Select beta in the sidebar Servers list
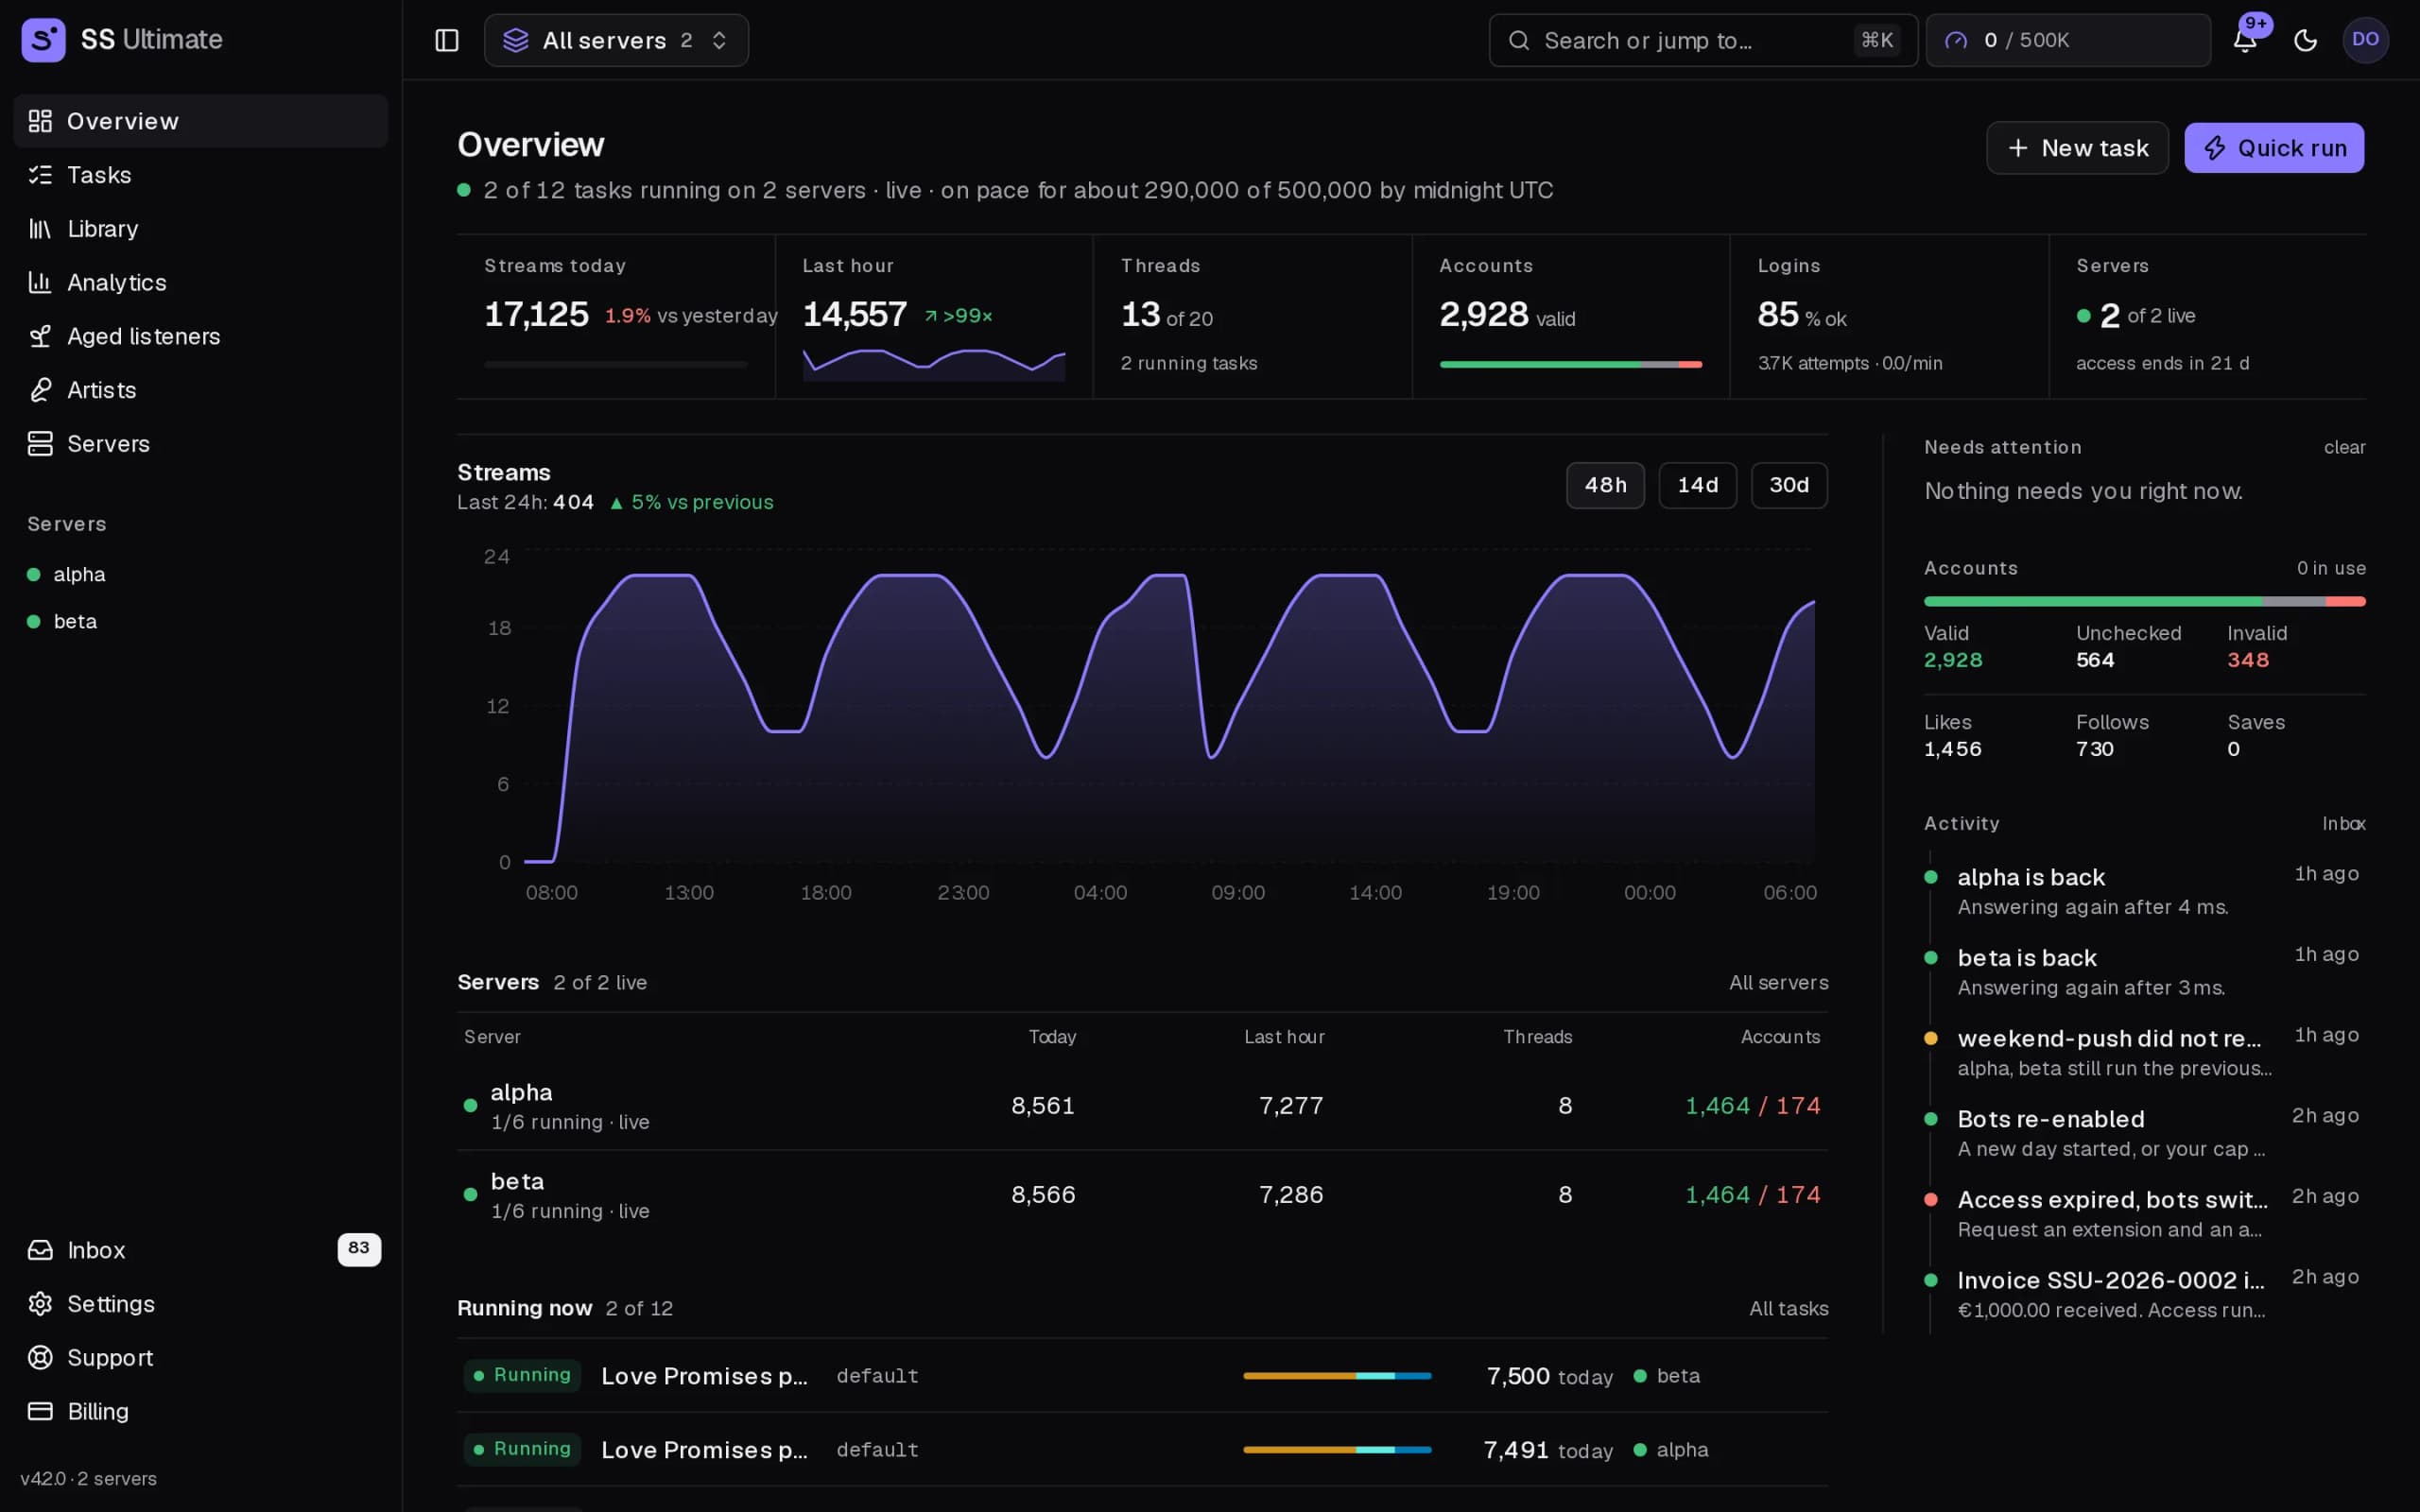Viewport: 2420px width, 1512px height. (x=75, y=621)
